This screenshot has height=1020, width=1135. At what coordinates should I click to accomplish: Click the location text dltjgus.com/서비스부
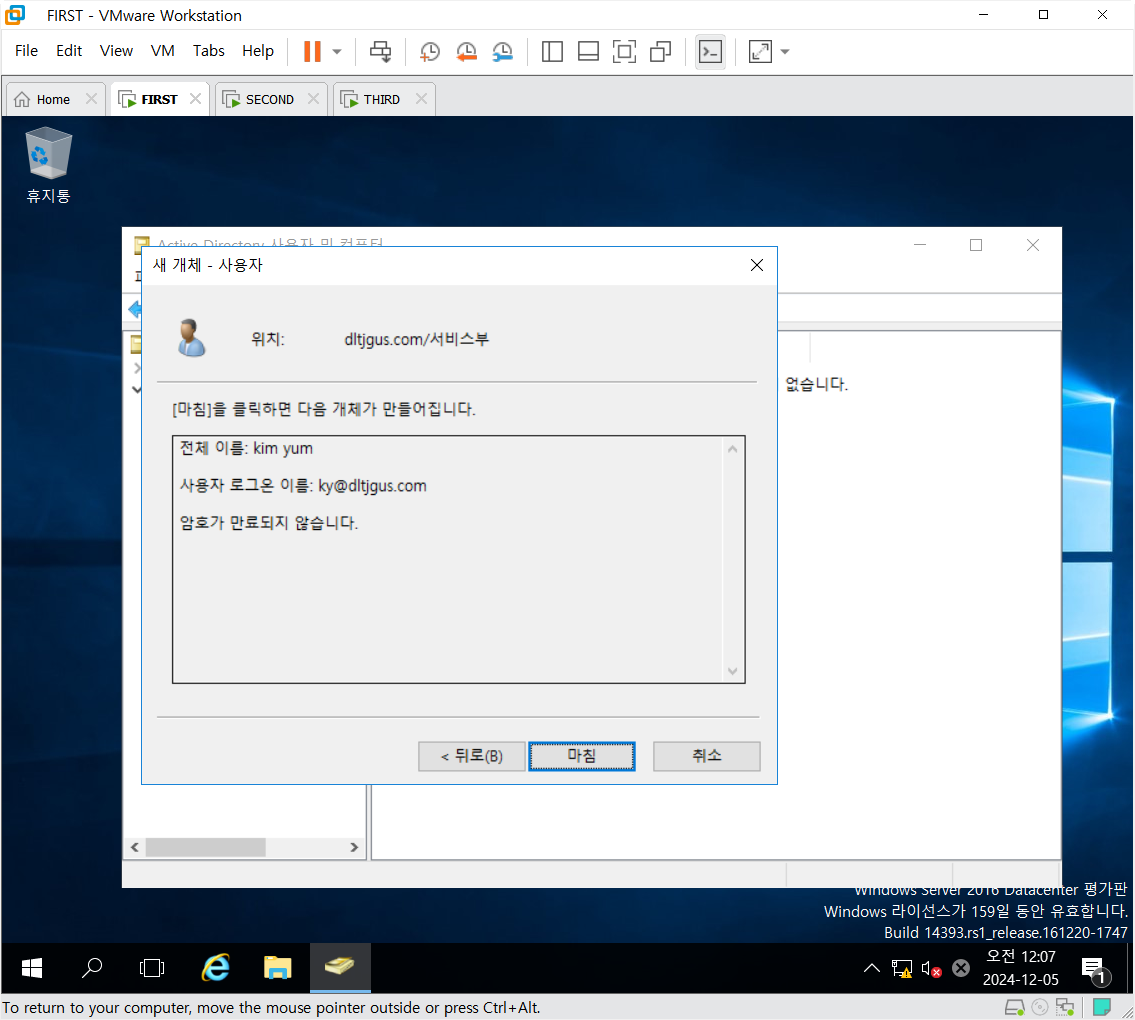(x=417, y=339)
